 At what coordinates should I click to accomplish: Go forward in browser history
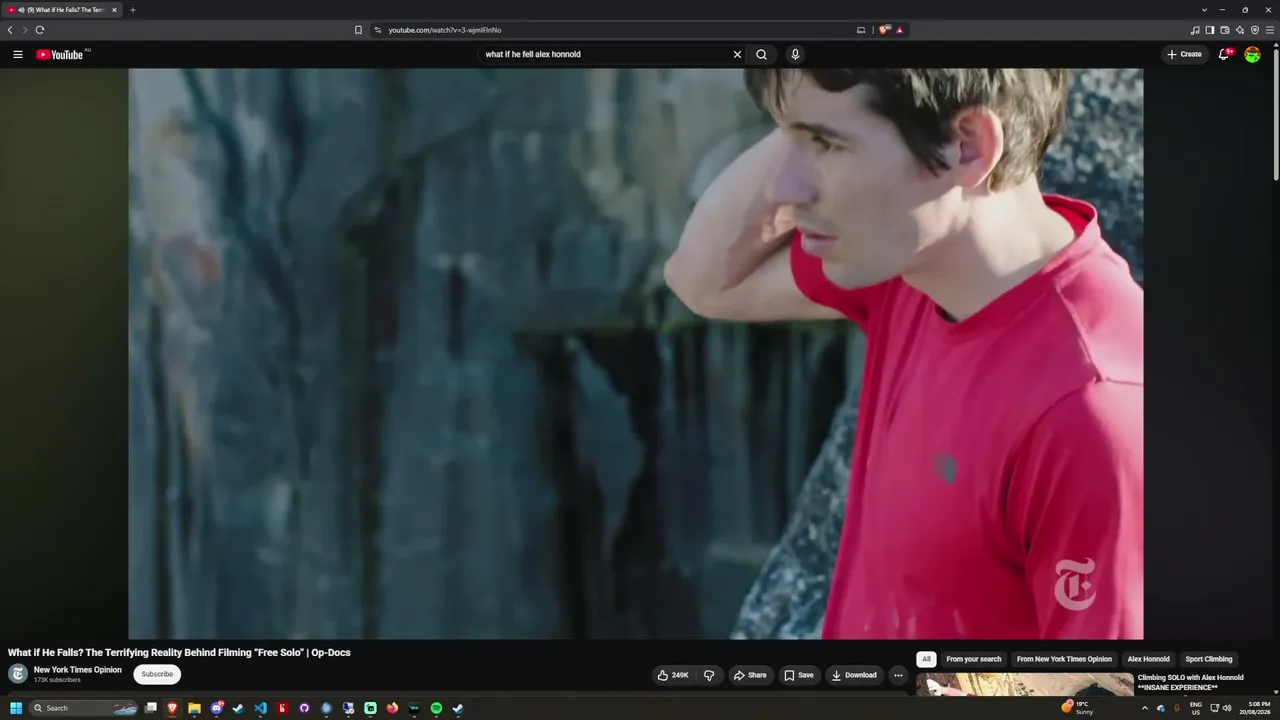(25, 30)
